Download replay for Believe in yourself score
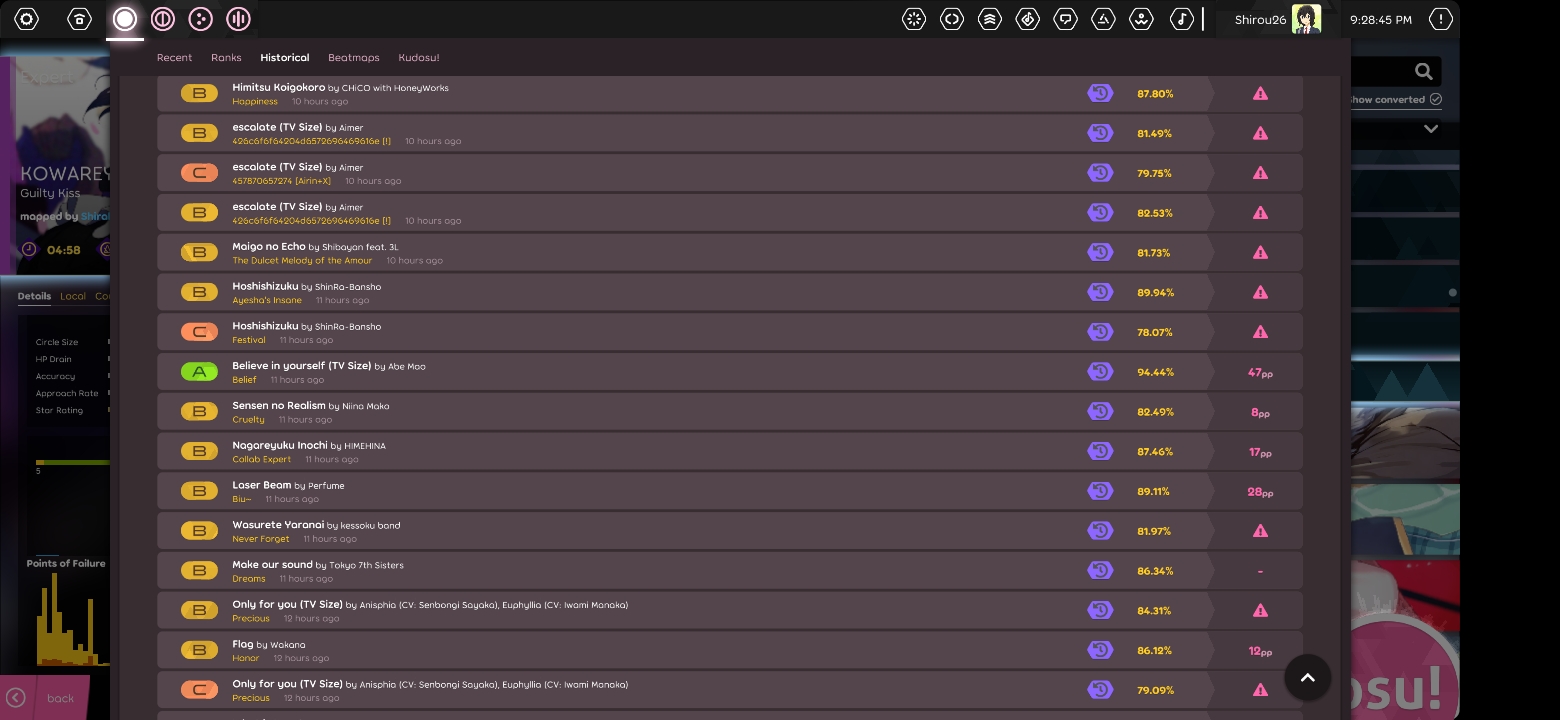The height and width of the screenshot is (720, 1560). [1100, 371]
